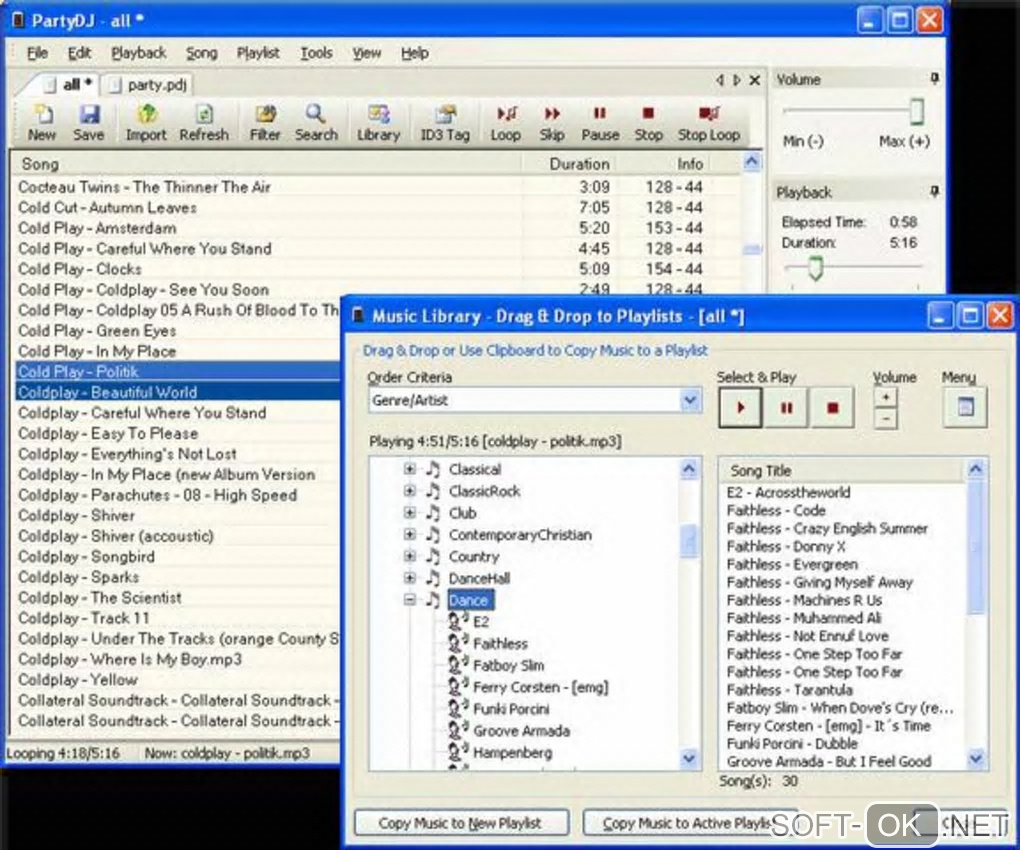Expand the Classical genre node
The height and width of the screenshot is (850, 1020).
click(x=410, y=469)
